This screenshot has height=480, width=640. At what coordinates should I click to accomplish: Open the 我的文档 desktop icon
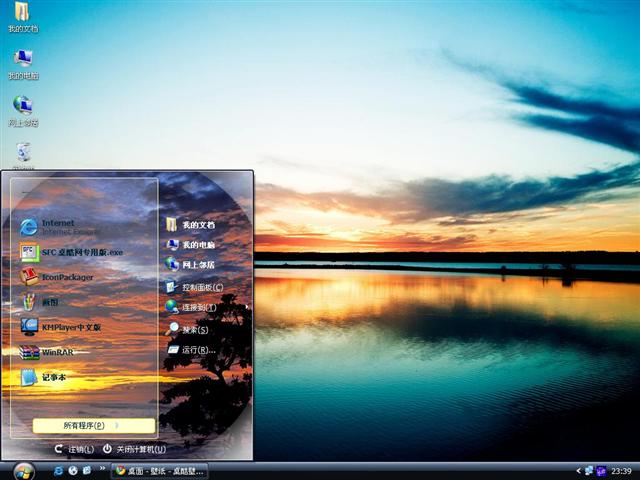23,16
